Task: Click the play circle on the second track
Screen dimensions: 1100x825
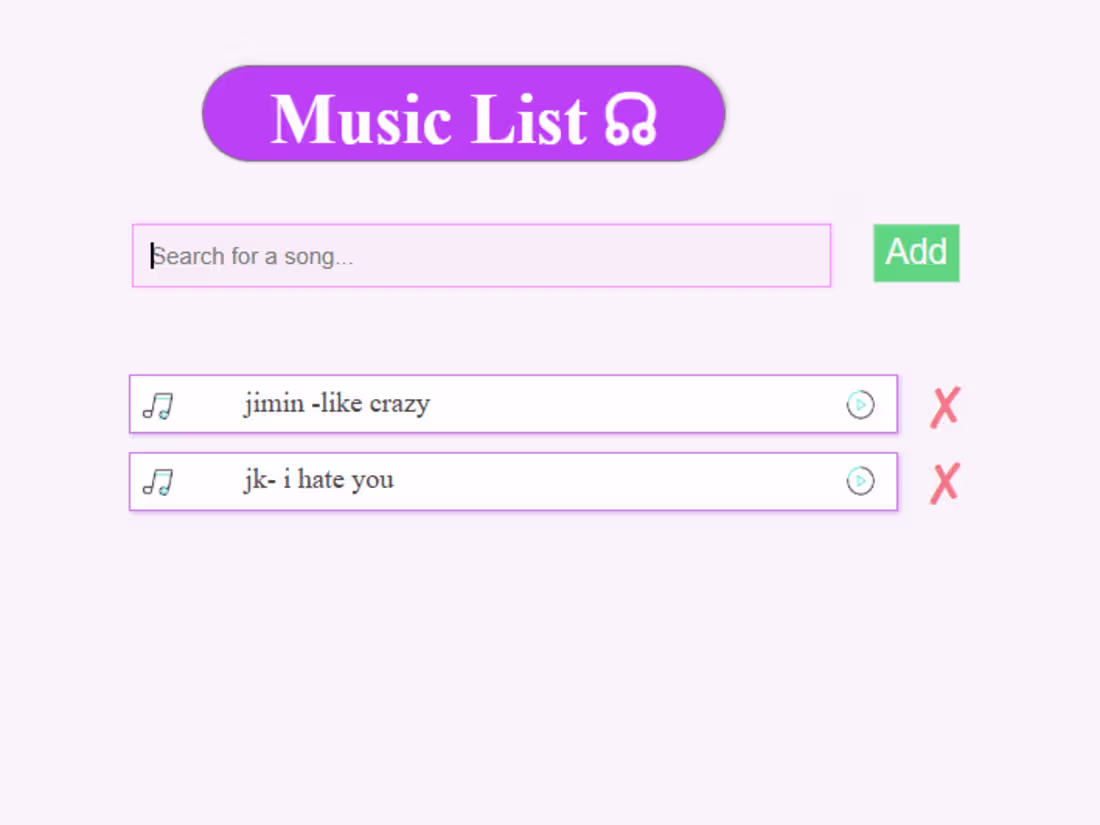Action: 858,481
